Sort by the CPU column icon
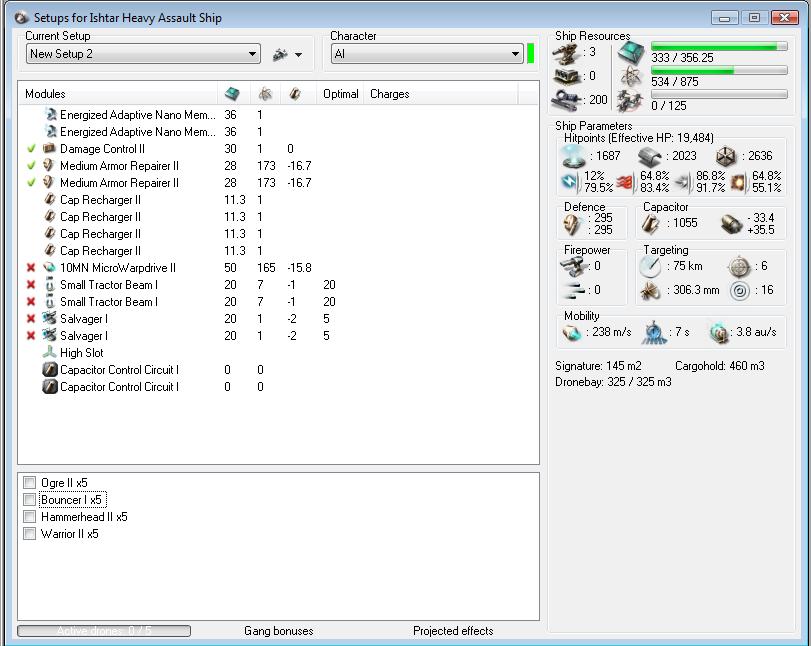The height and width of the screenshot is (646, 811). coord(232,94)
